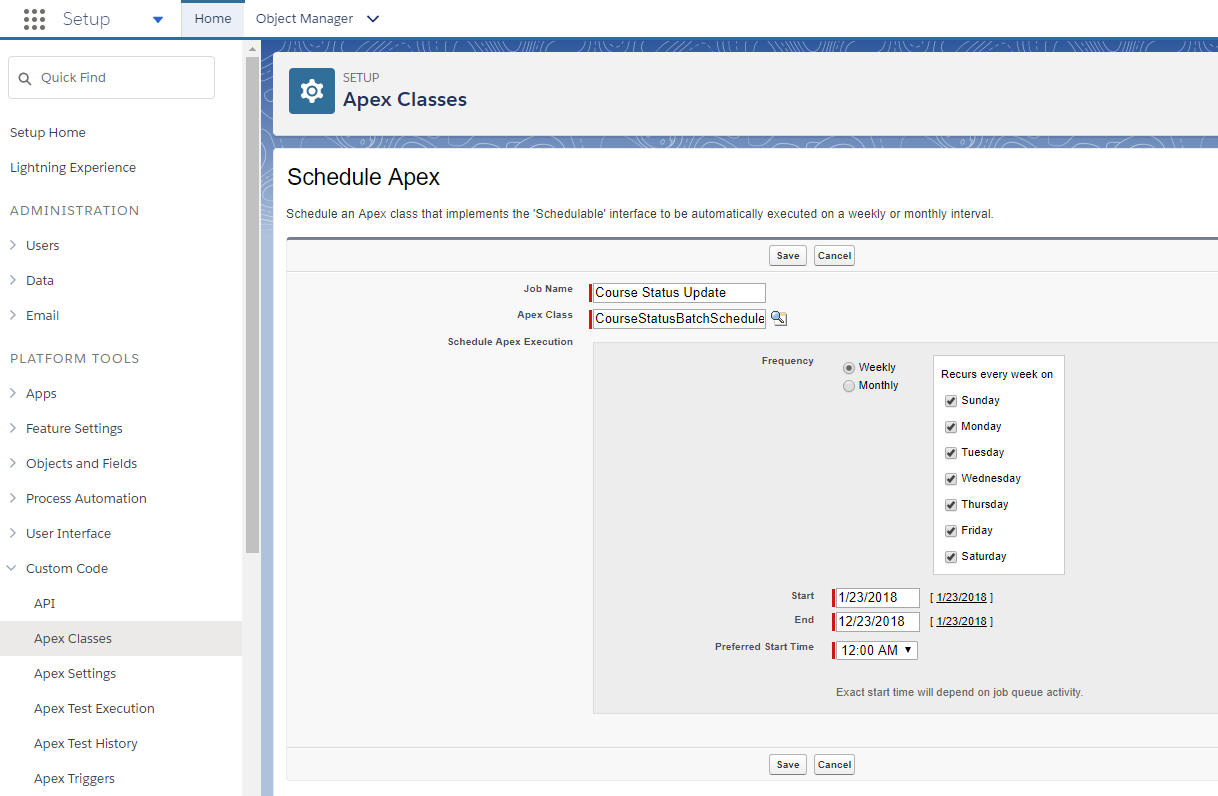Open Apex Test Execution in sidebar
Viewport: 1218px width, 796px height.
pos(94,708)
